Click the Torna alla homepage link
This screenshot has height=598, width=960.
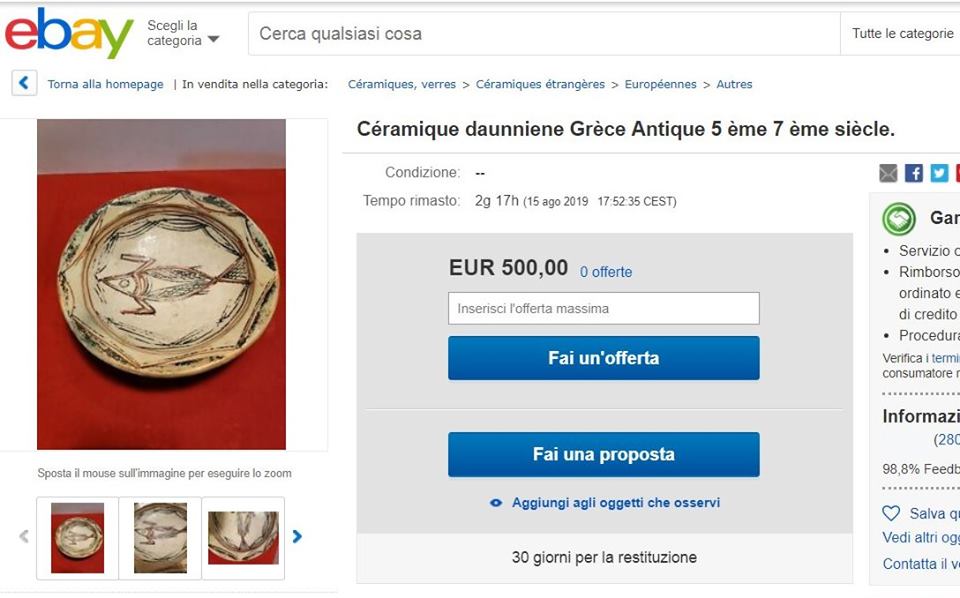tap(105, 84)
